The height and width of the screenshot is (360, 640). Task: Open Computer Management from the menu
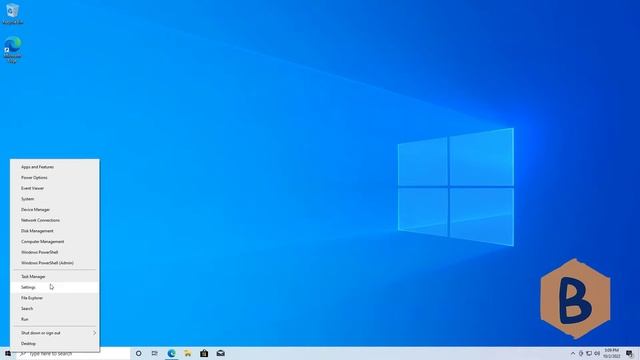pos(55,241)
